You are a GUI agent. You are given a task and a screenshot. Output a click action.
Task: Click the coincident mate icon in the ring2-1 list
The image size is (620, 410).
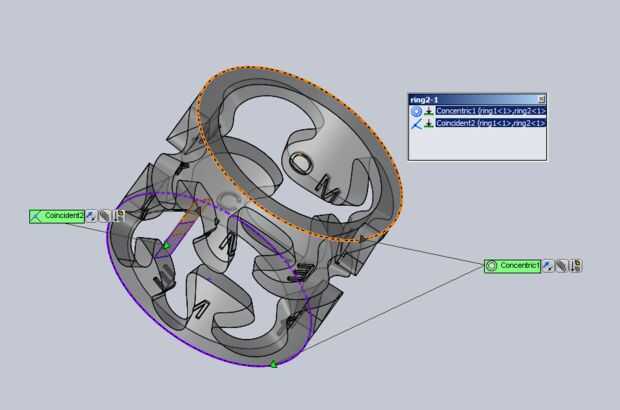[416, 124]
